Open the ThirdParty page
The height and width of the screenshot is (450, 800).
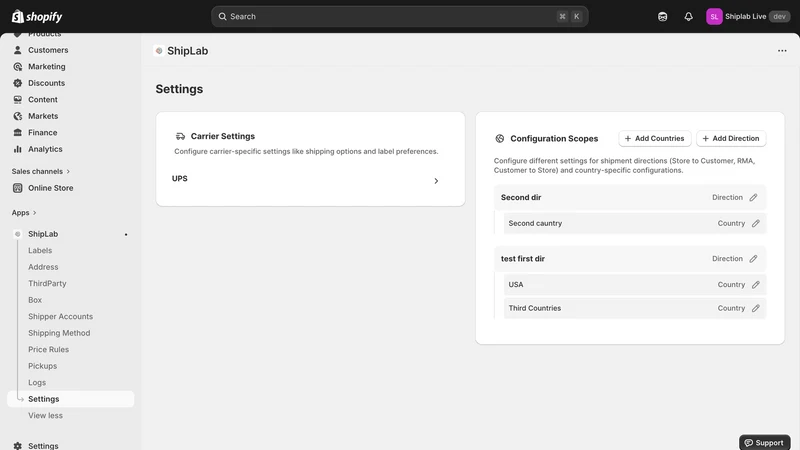47,283
